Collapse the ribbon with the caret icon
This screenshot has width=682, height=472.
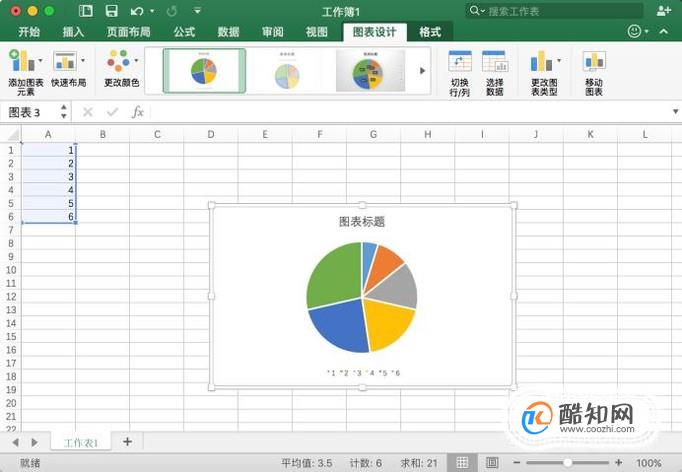tap(664, 31)
